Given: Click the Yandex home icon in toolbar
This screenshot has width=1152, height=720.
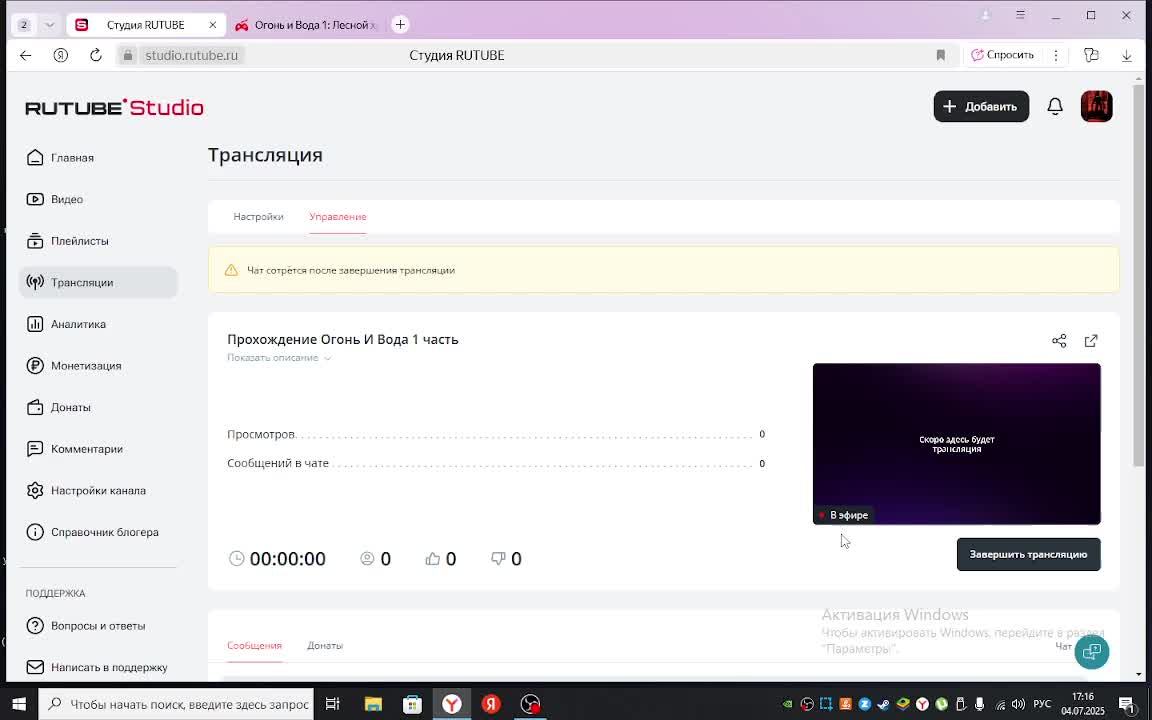Looking at the screenshot, I should tap(61, 55).
